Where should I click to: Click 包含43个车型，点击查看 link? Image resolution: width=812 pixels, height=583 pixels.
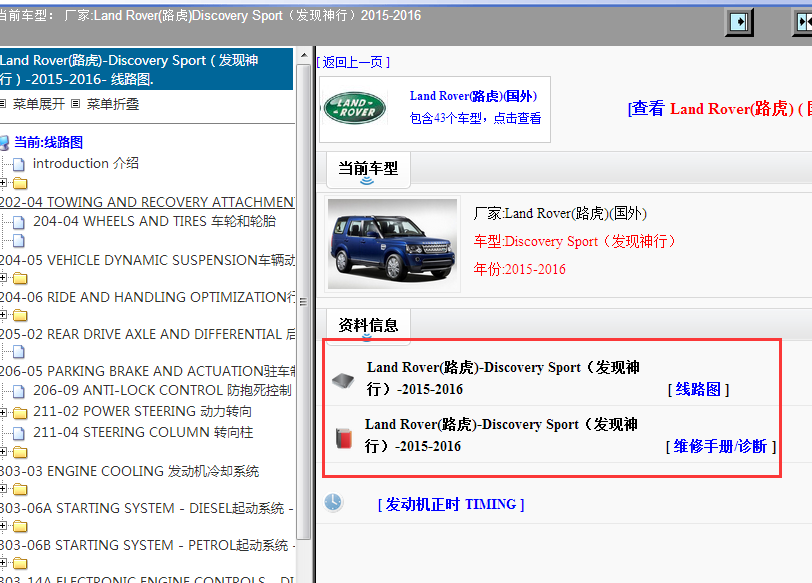[x=475, y=119]
